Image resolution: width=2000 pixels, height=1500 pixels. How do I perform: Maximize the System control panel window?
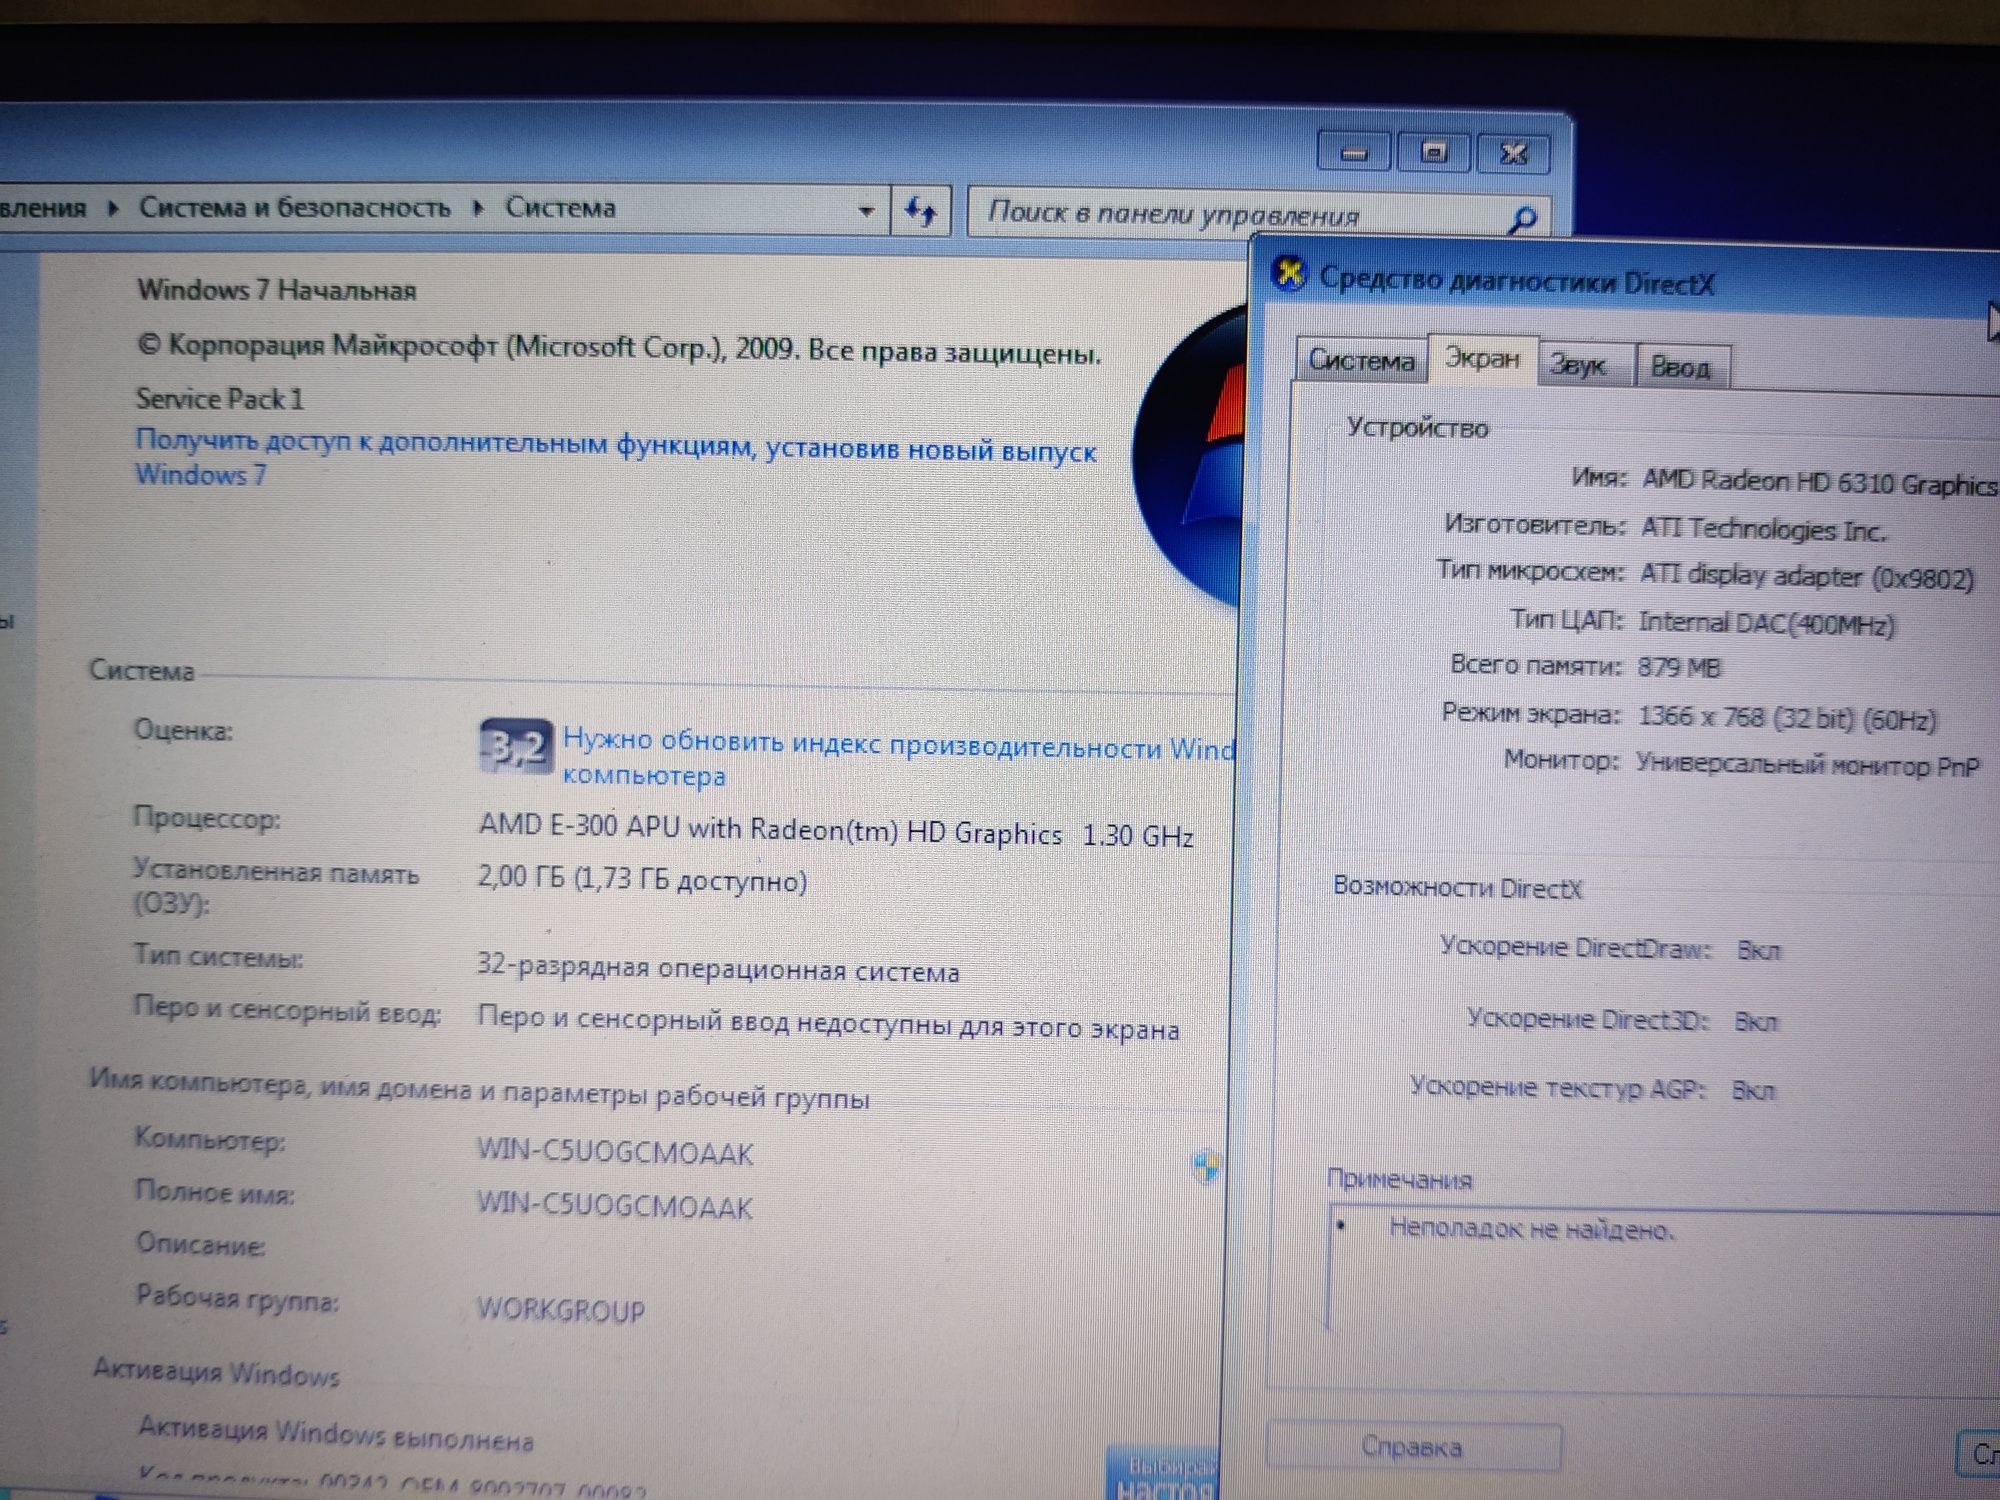[1434, 153]
